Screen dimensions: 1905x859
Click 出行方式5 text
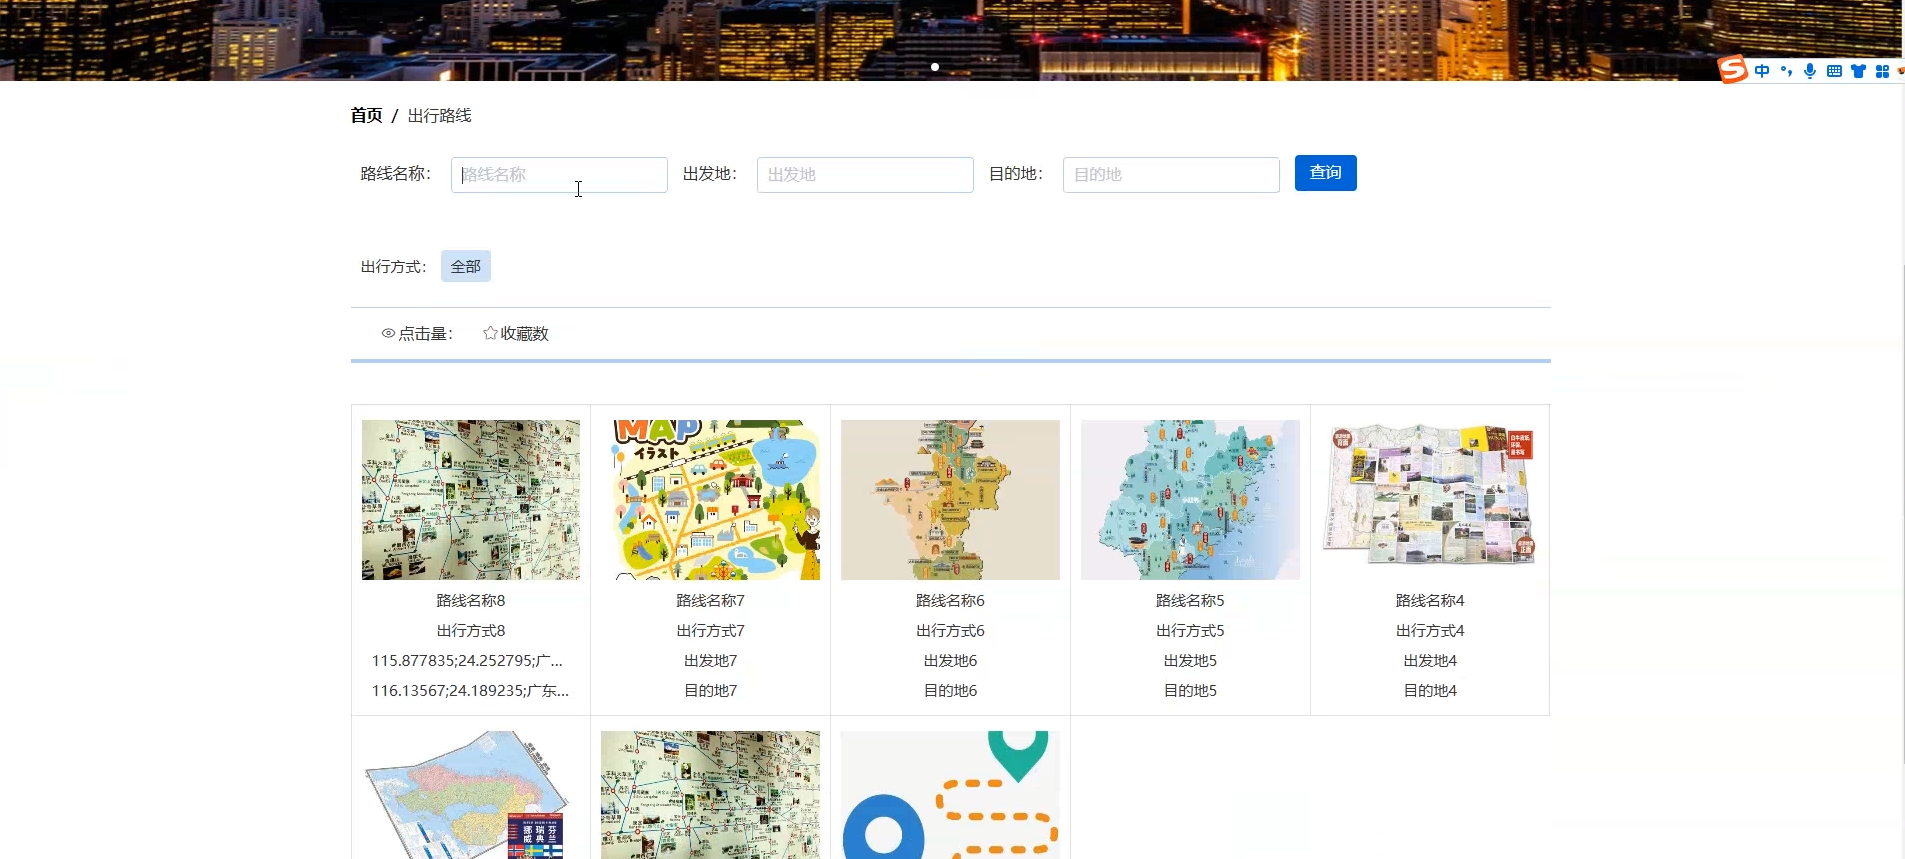1190,631
